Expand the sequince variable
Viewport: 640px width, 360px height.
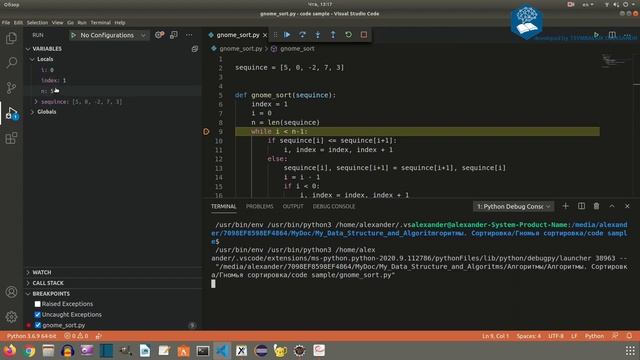[x=36, y=102]
